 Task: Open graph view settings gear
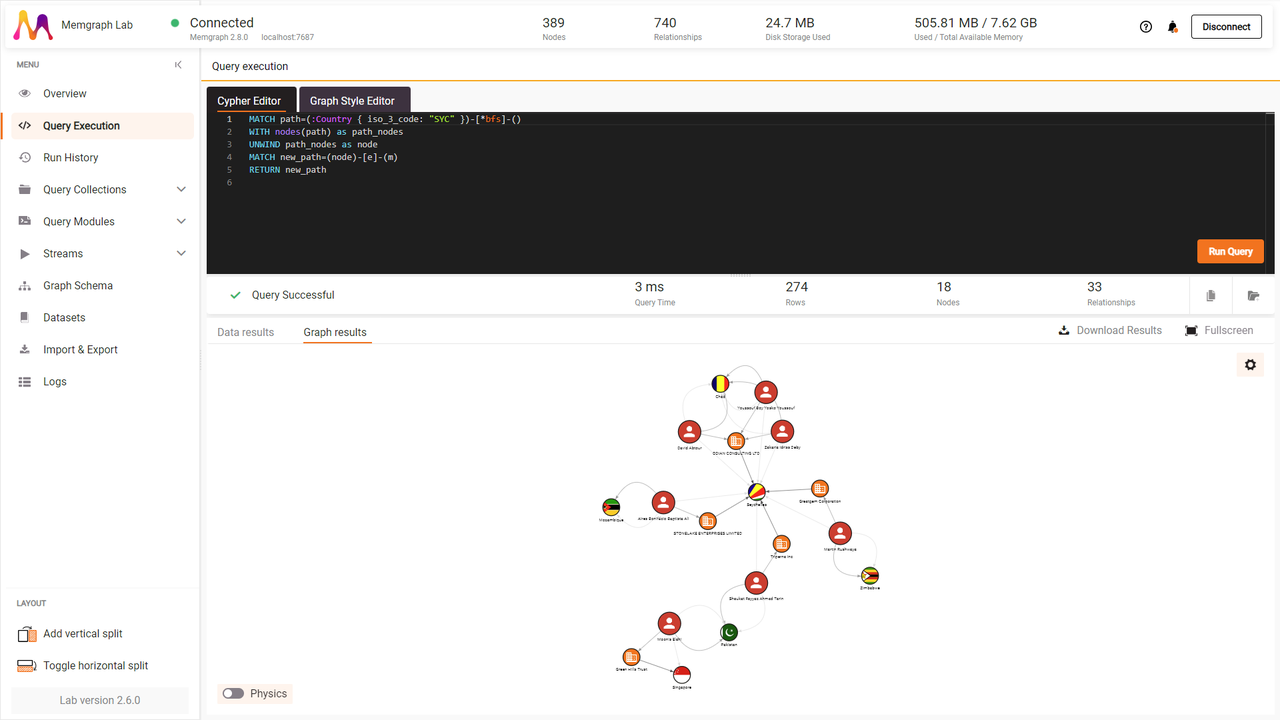click(1249, 364)
